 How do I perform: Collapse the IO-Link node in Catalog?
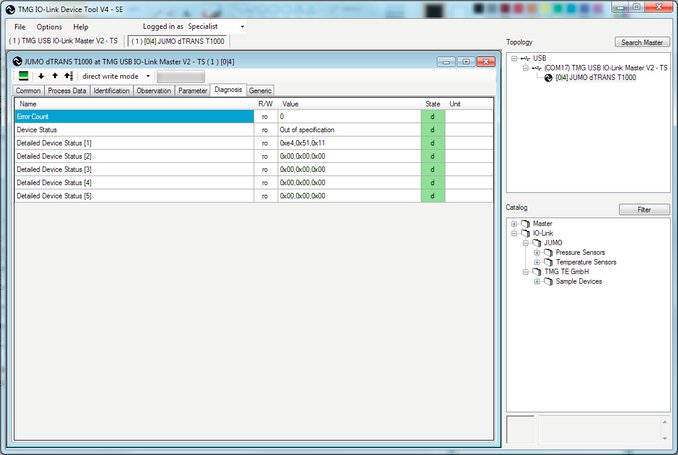pos(514,233)
